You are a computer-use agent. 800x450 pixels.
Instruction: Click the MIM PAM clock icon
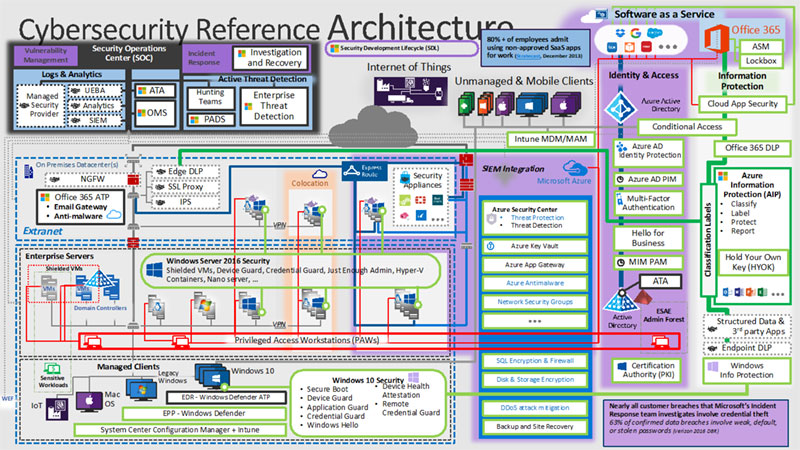coord(620,262)
